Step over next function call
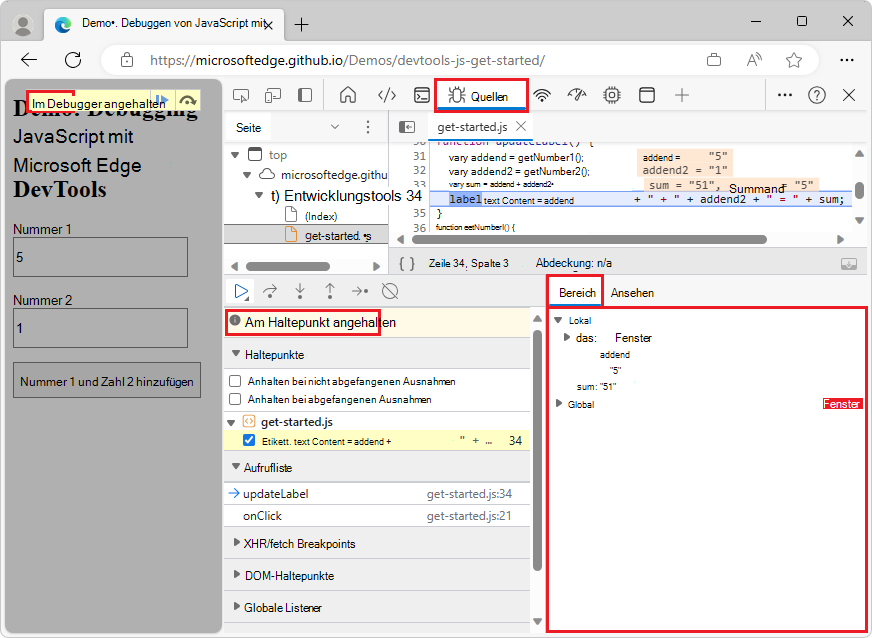This screenshot has height=638, width=872. (x=270, y=291)
